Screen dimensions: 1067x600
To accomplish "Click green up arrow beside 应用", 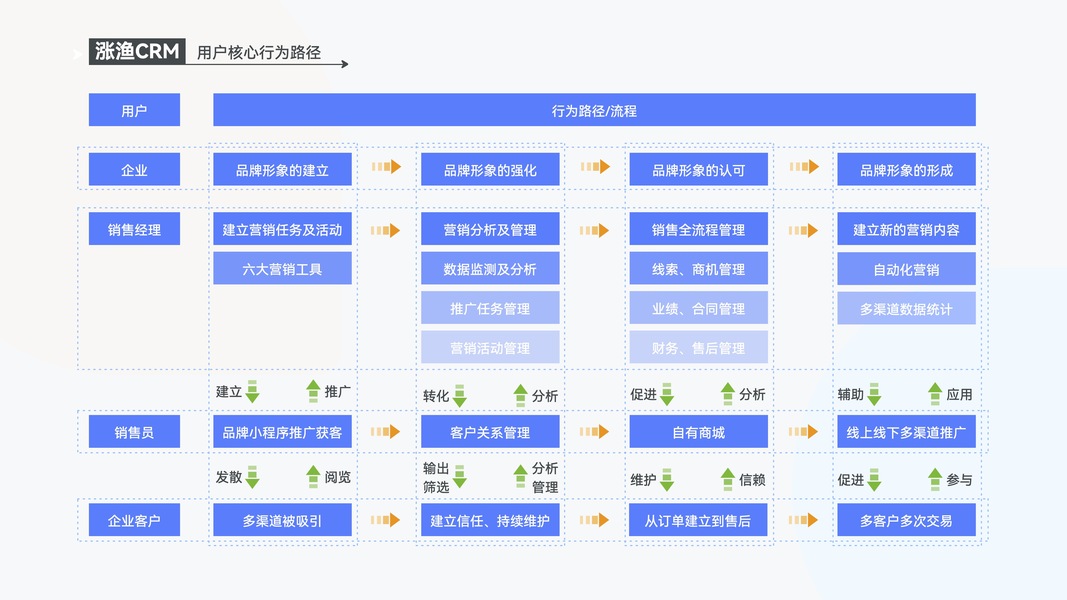I will tap(935, 394).
